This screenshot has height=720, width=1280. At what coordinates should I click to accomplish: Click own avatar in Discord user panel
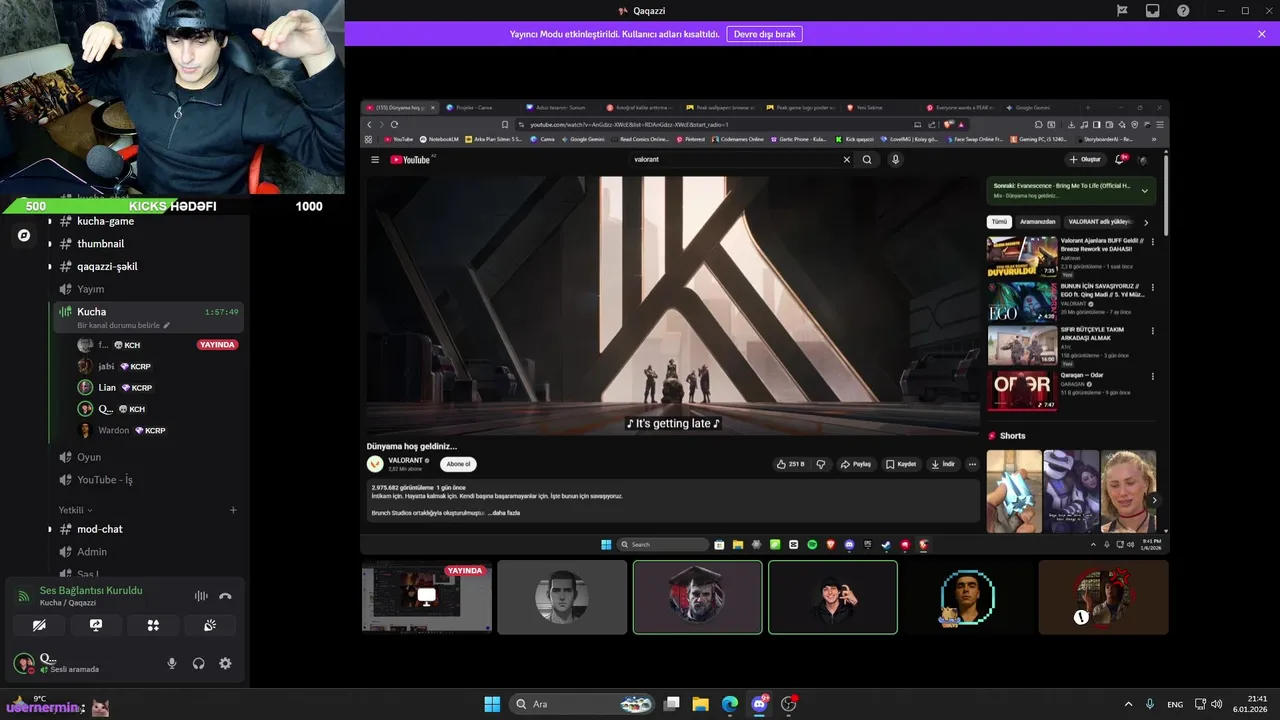24,663
